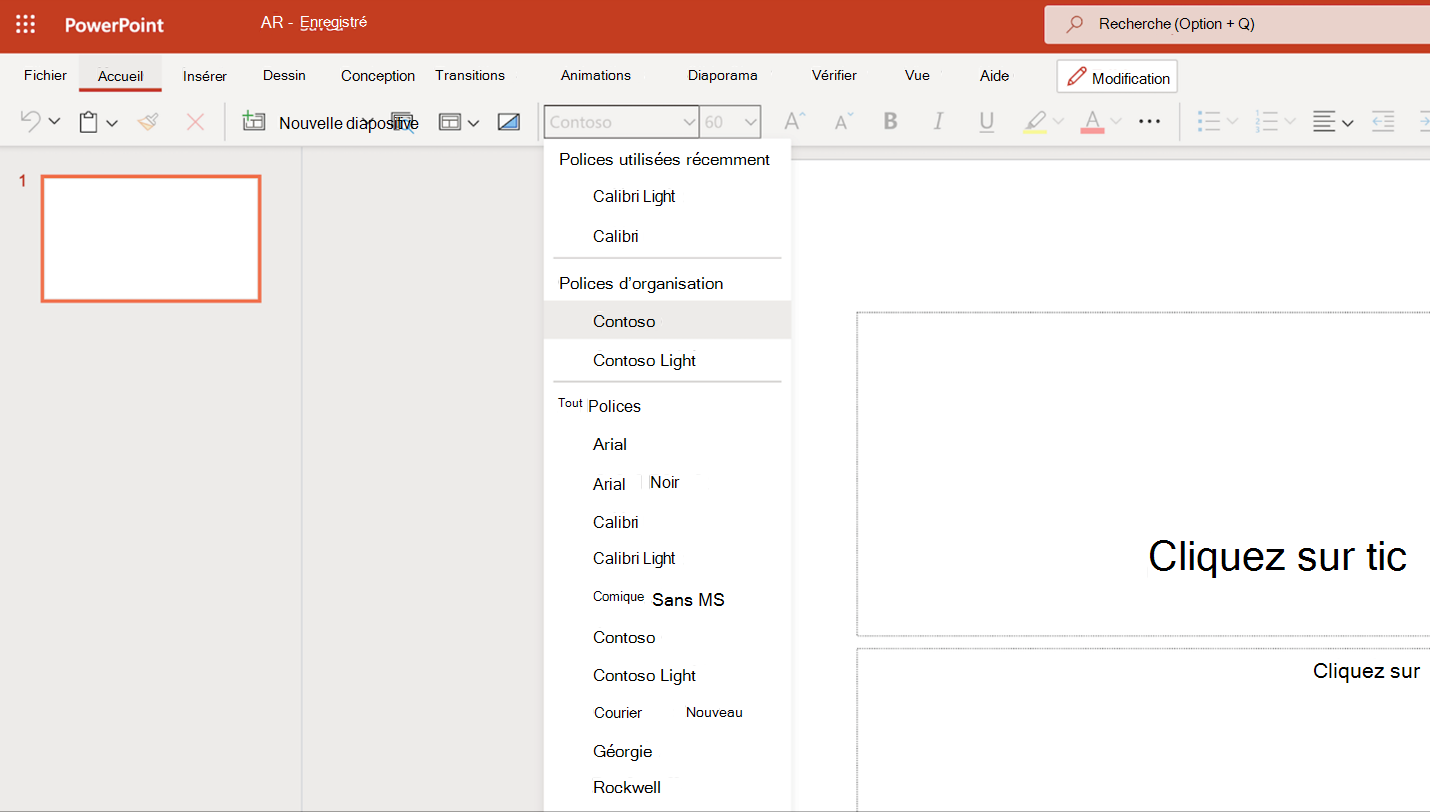Image resolution: width=1430 pixels, height=812 pixels.
Task: Toggle bold formatting
Action: [x=890, y=122]
